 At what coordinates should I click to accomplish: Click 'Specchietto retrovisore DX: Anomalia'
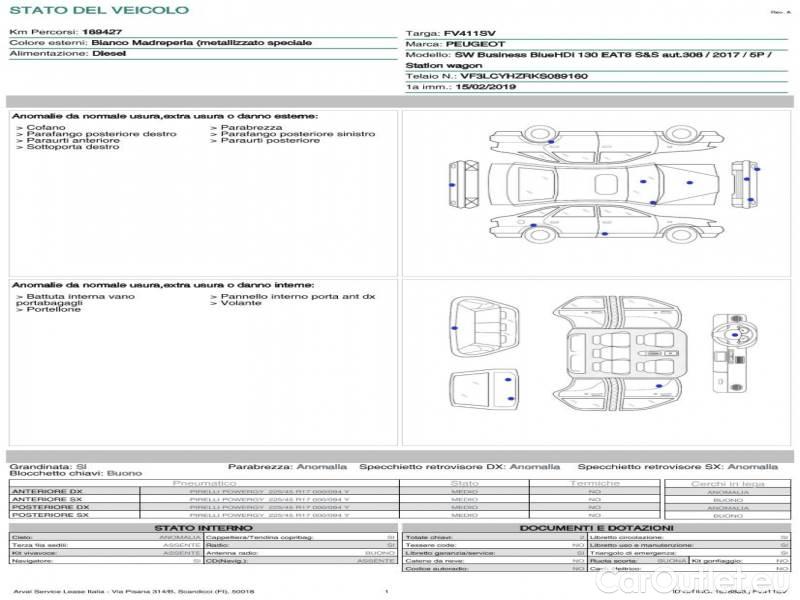point(459,466)
